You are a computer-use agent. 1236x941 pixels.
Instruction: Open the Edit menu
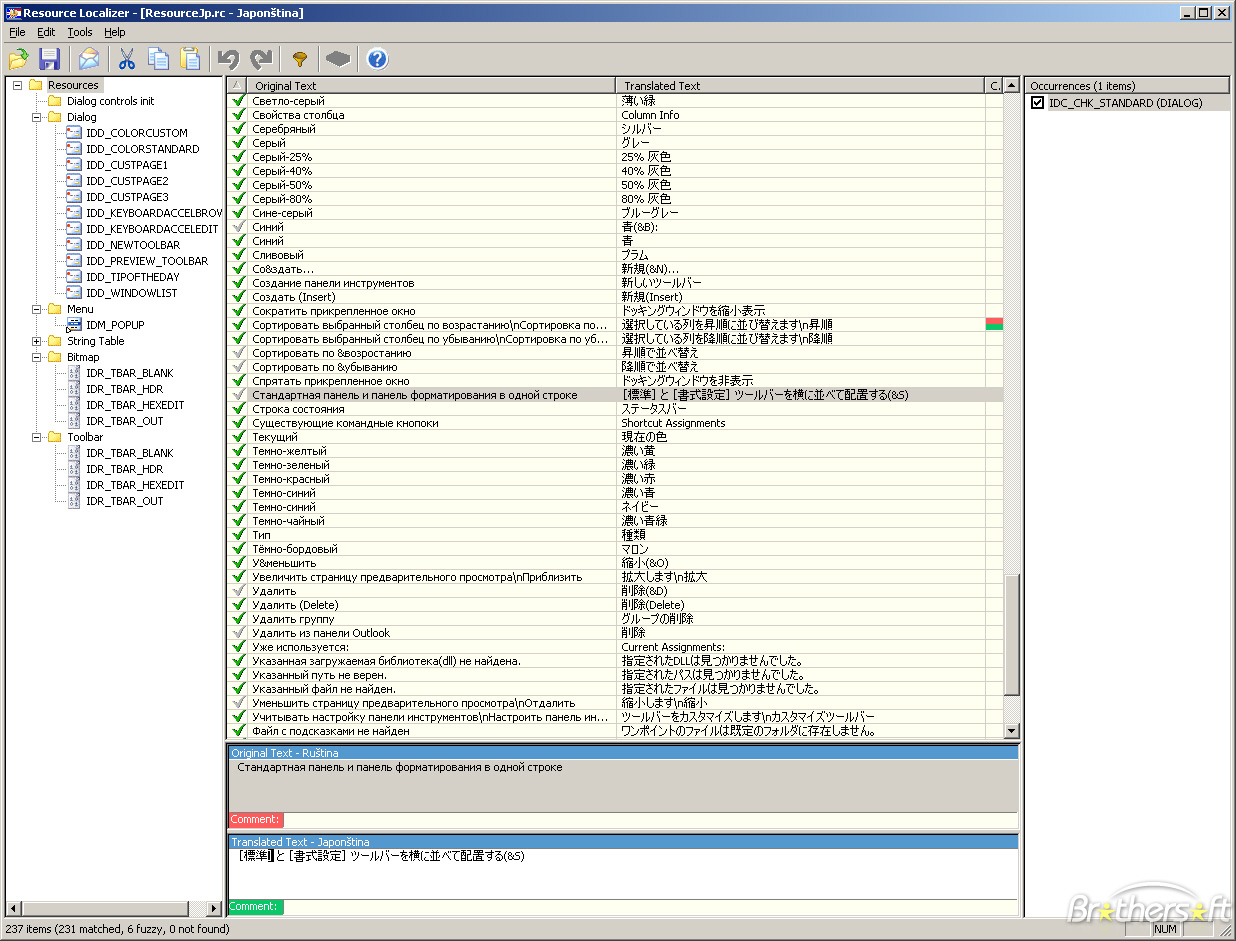[46, 32]
